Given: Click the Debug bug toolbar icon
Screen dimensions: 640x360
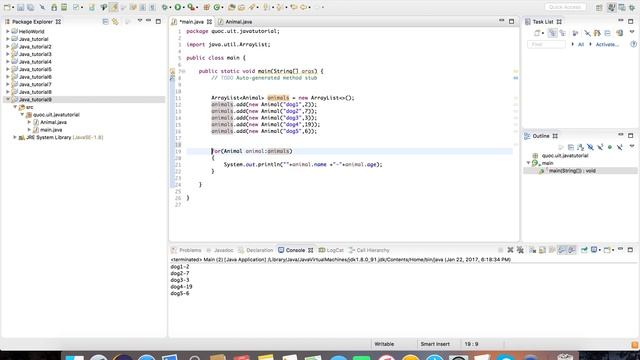Looking at the screenshot, I should 164,7.
